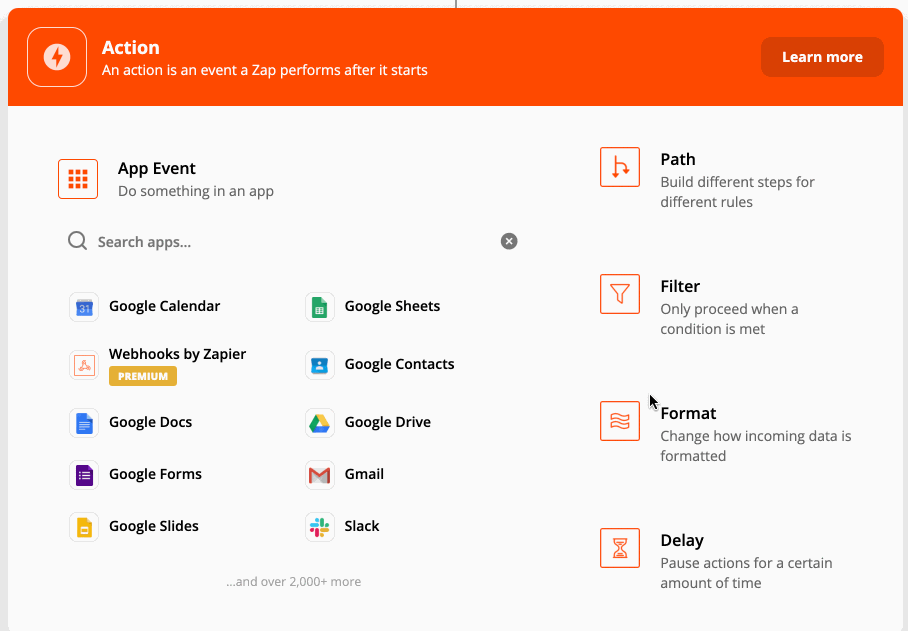Clear the search apps field
Image resolution: width=908 pixels, height=631 pixels.
[509, 241]
